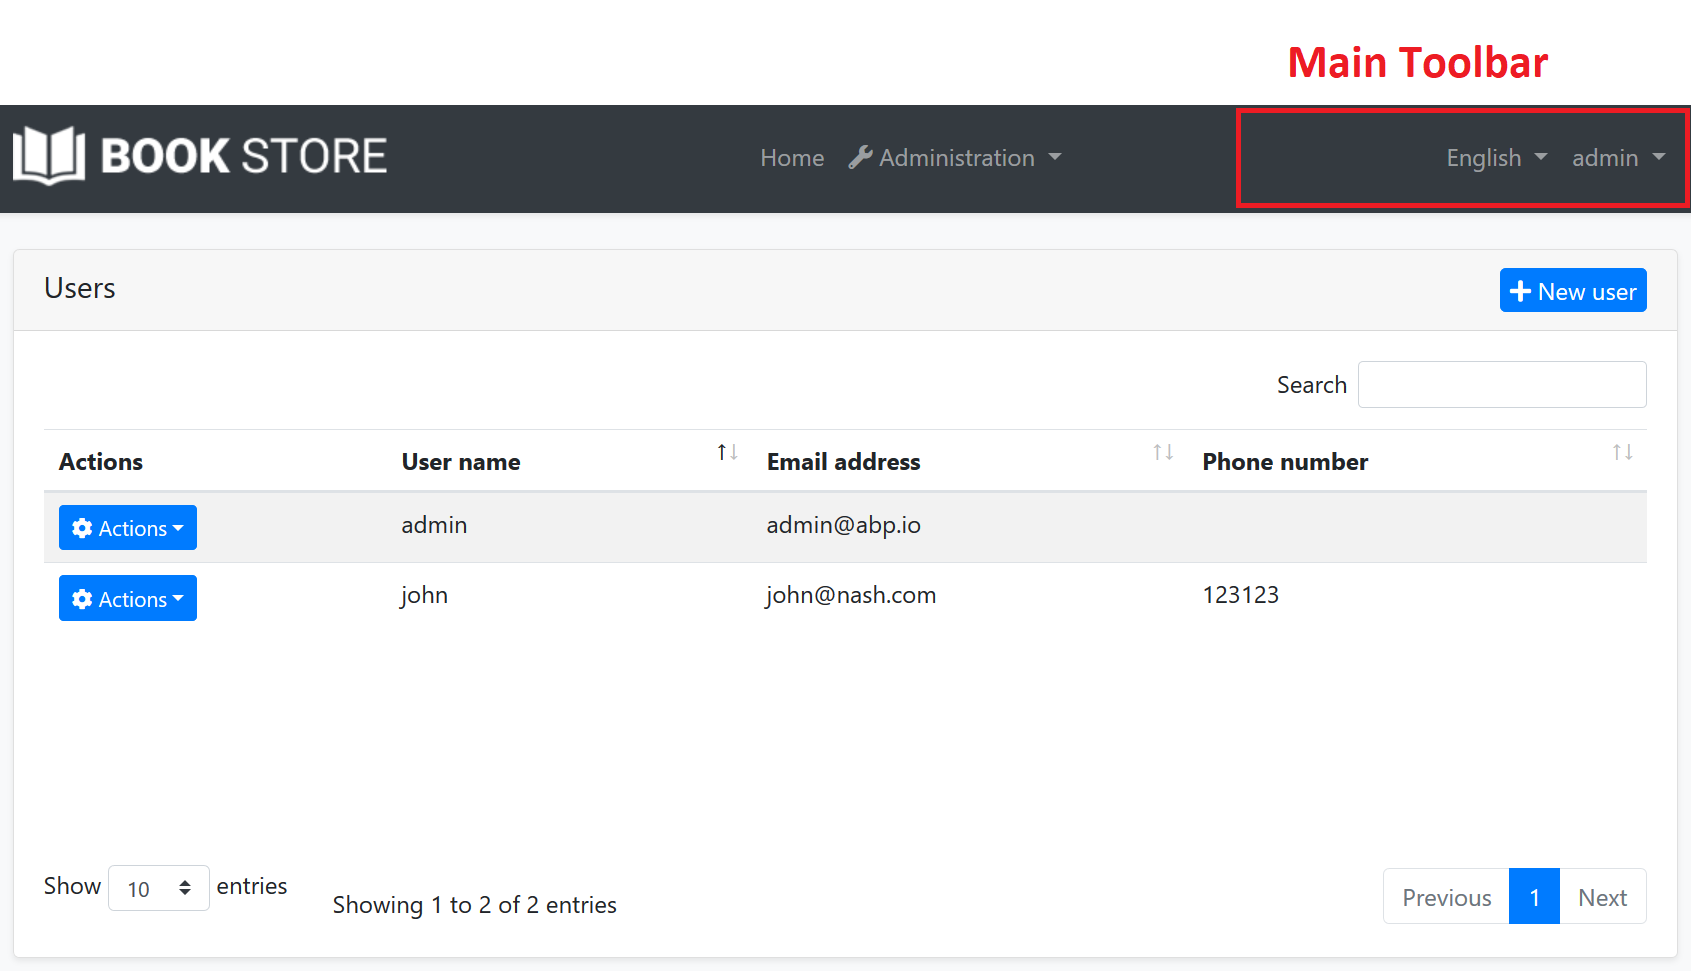Open the Administration dropdown menu
This screenshot has height=976, width=1697.
955,157
